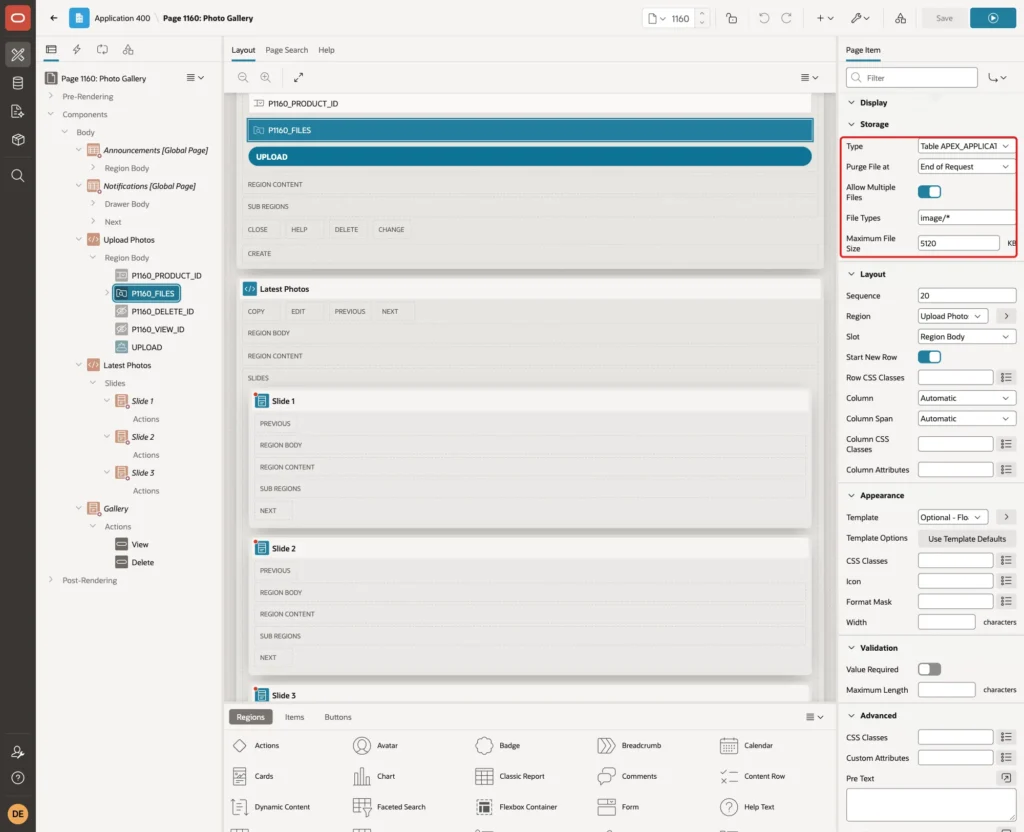Open the Team Development icon in the sidebar
Viewport: 1024px width, 832px height.
pyautogui.click(x=18, y=111)
